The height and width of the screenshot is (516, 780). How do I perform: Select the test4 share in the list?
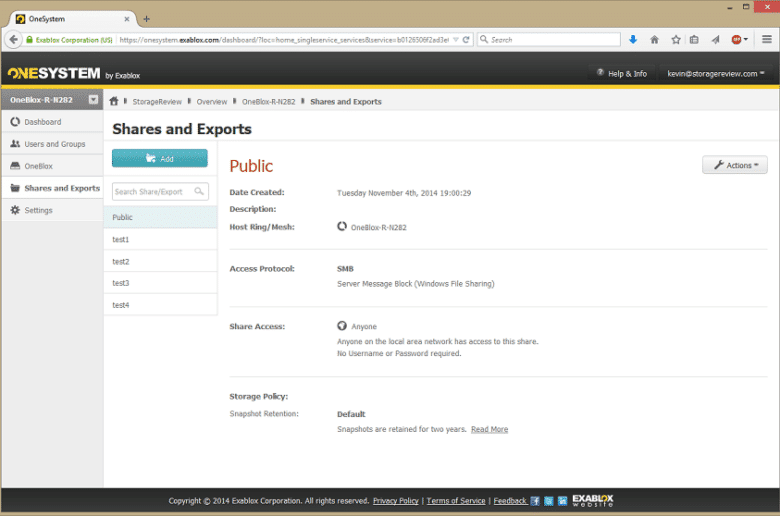coord(161,305)
